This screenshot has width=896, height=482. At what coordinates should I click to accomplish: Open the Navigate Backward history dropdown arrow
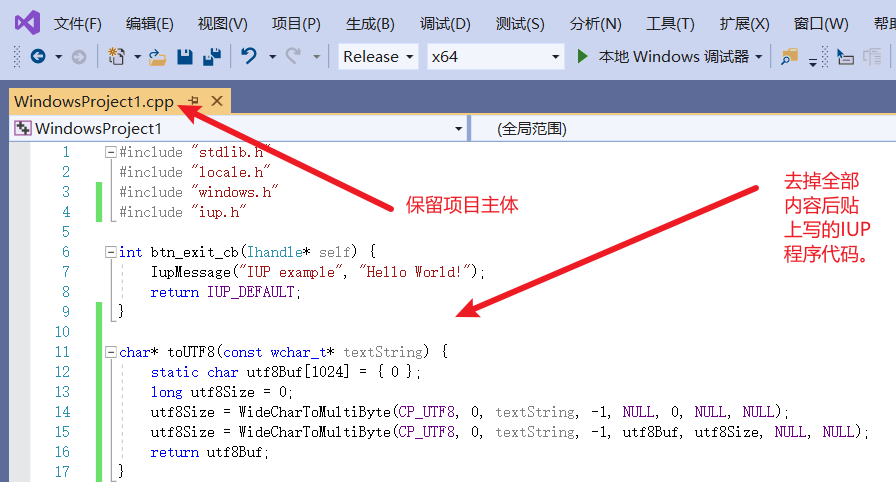(x=58, y=57)
